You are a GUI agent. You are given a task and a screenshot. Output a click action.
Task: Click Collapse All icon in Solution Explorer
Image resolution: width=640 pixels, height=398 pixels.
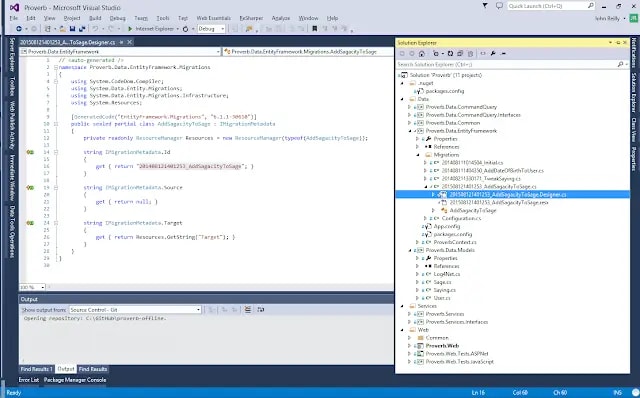point(460,53)
